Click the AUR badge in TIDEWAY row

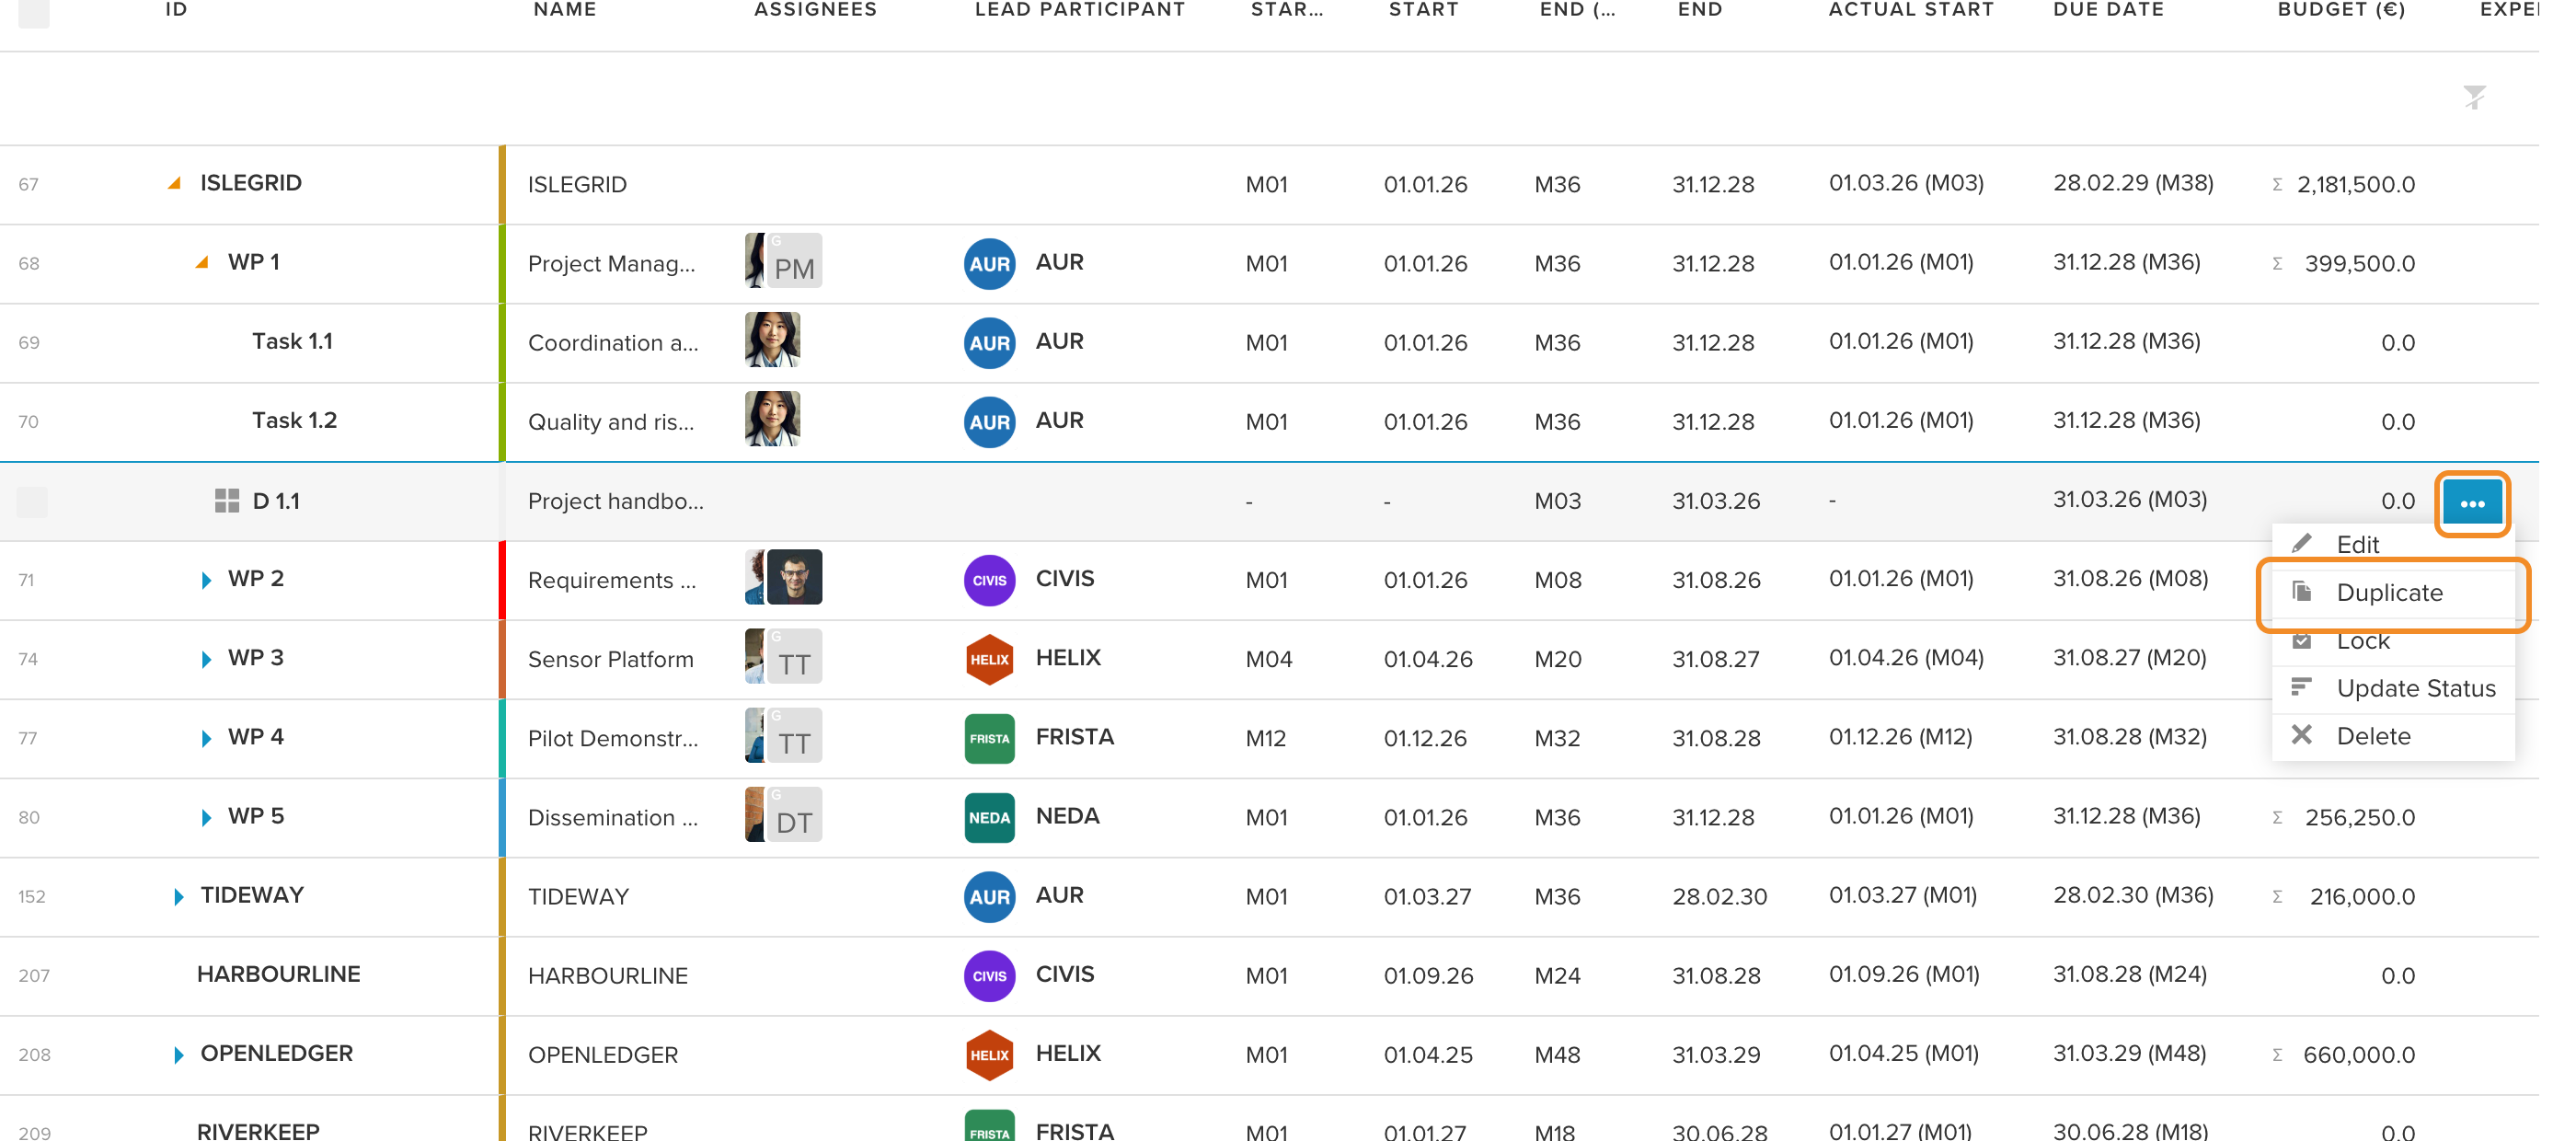pos(989,896)
